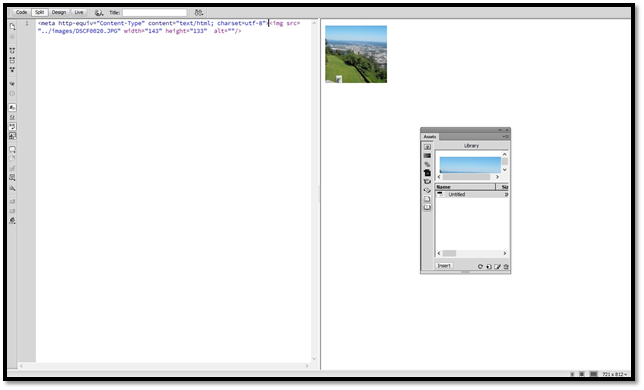644x390 pixels.
Task: Click code pane horizontal scroll left arrow
Action: click(x=21, y=366)
